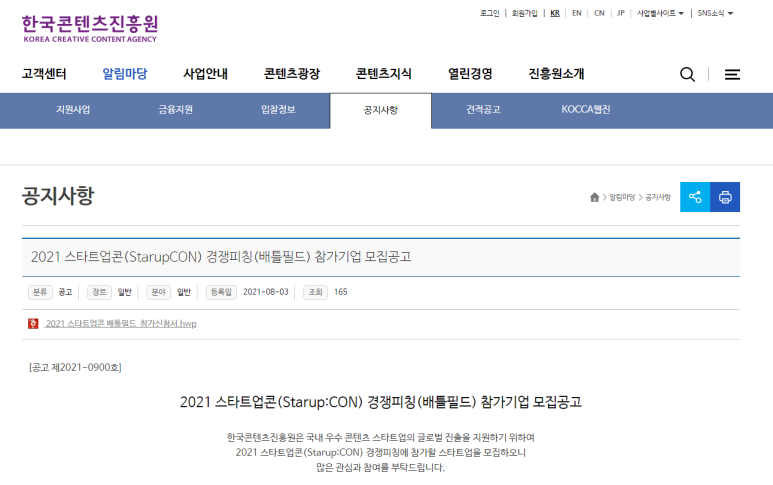Click the hwp file attachment icon
The height and width of the screenshot is (485, 773).
pyautogui.click(x=33, y=323)
